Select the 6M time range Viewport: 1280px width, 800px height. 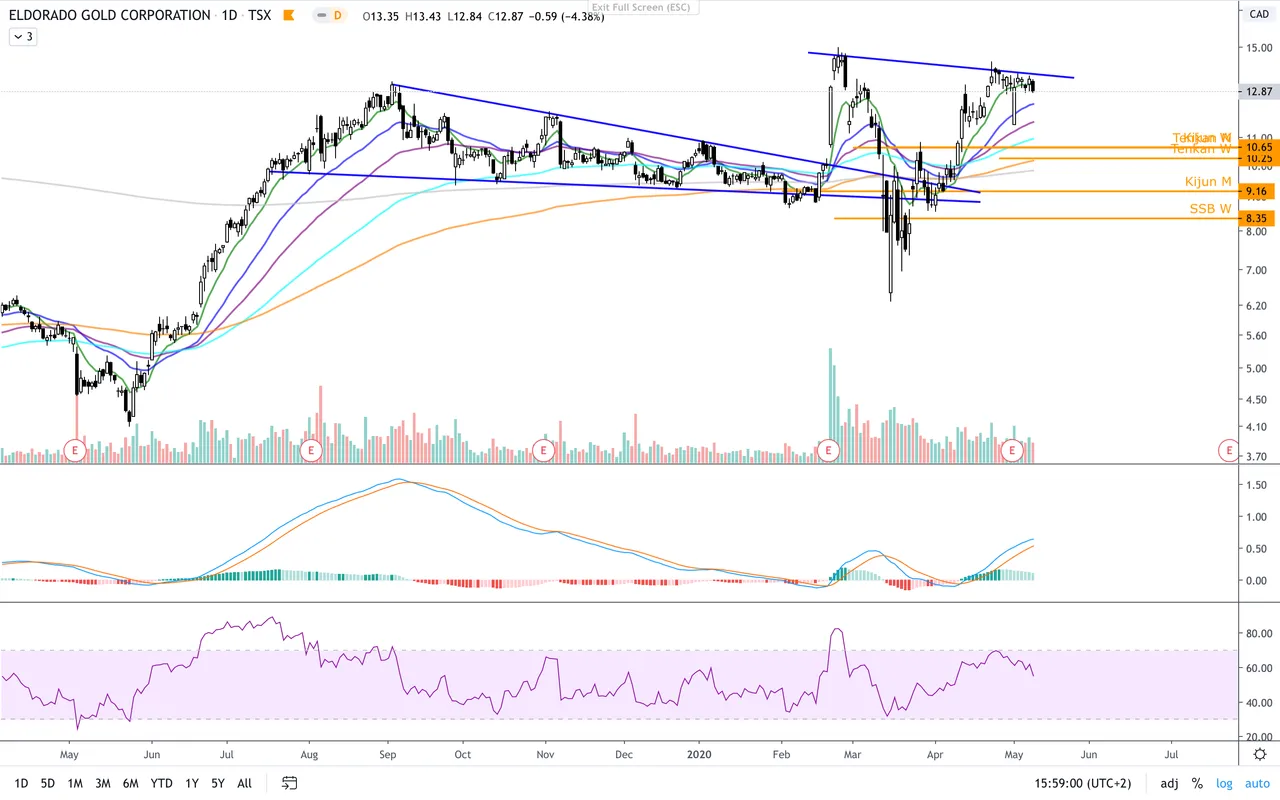click(130, 783)
